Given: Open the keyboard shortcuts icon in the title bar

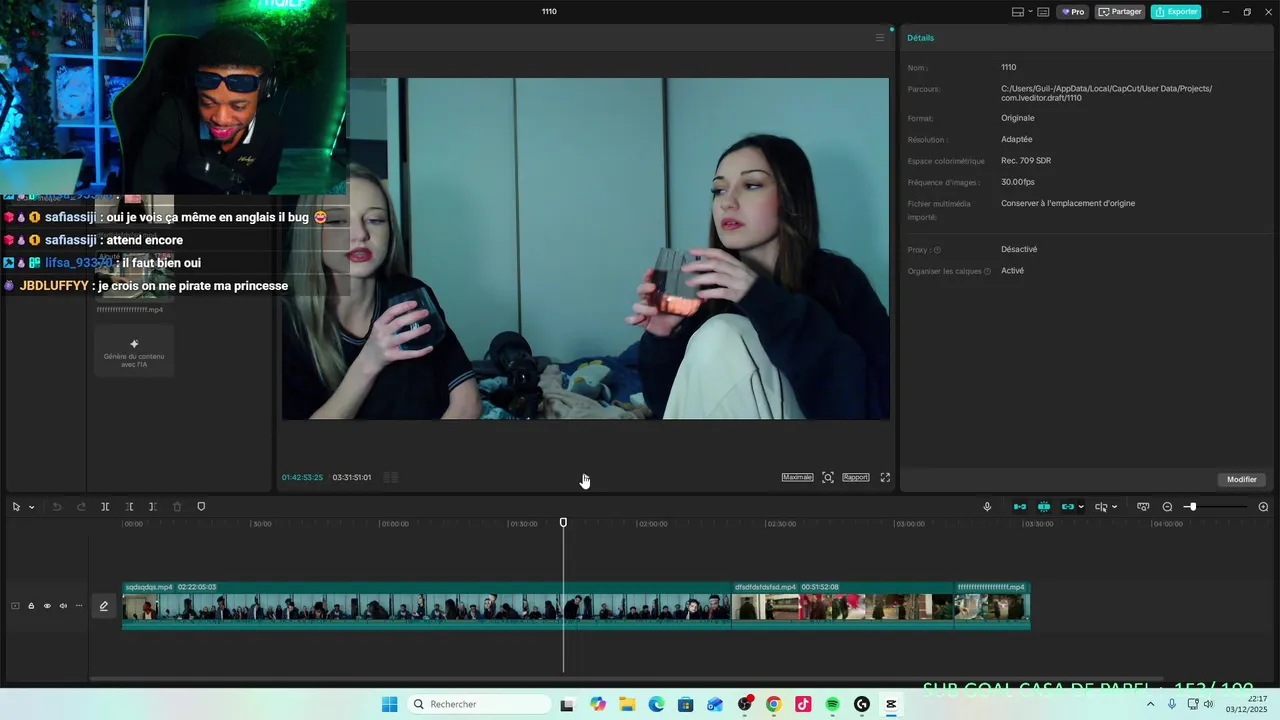Looking at the screenshot, I should 1043,12.
